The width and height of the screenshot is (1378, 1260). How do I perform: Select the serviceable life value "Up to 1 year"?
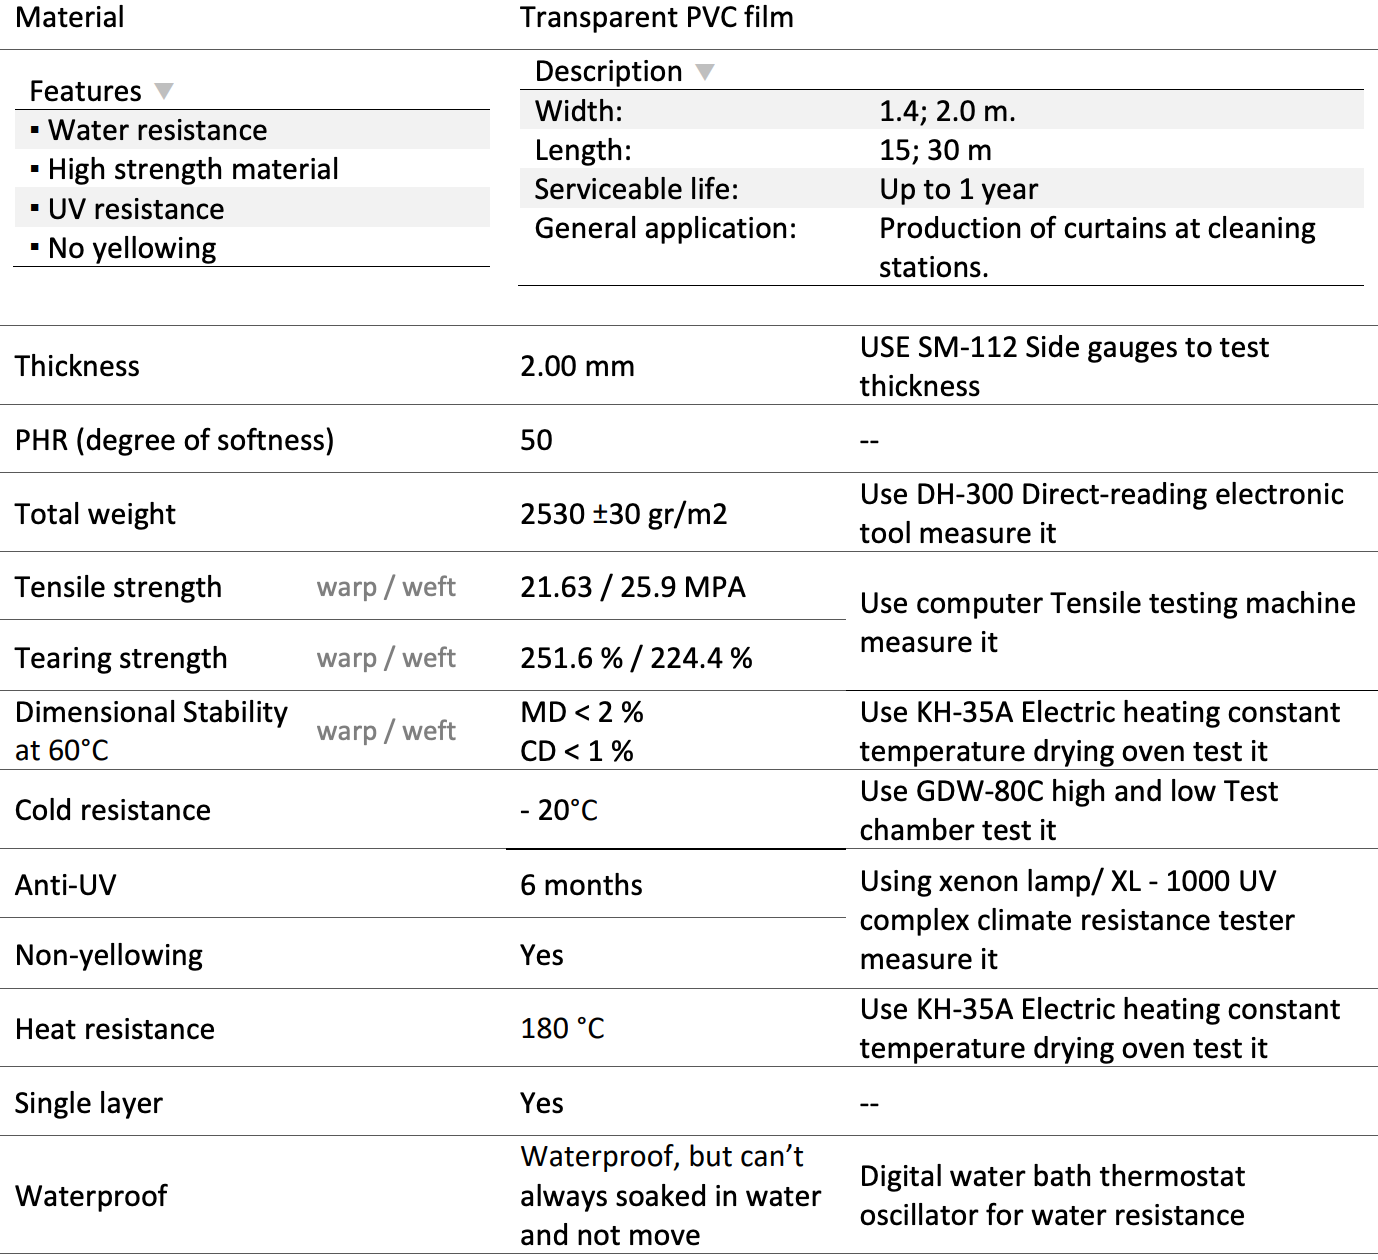coord(958,189)
